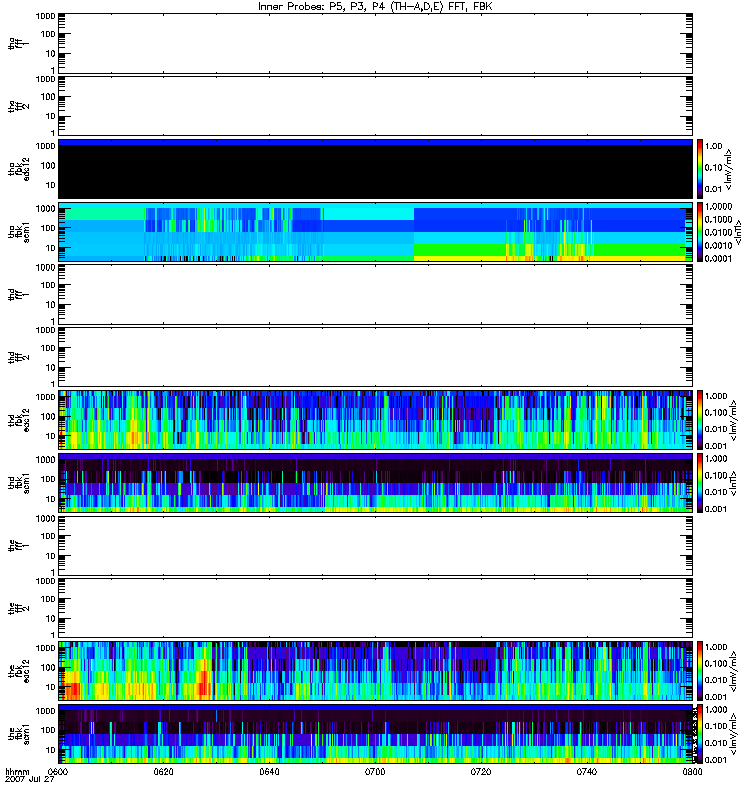Click the empty thd fff 2 plot panel
The height and width of the screenshot is (800, 750).
375,357
